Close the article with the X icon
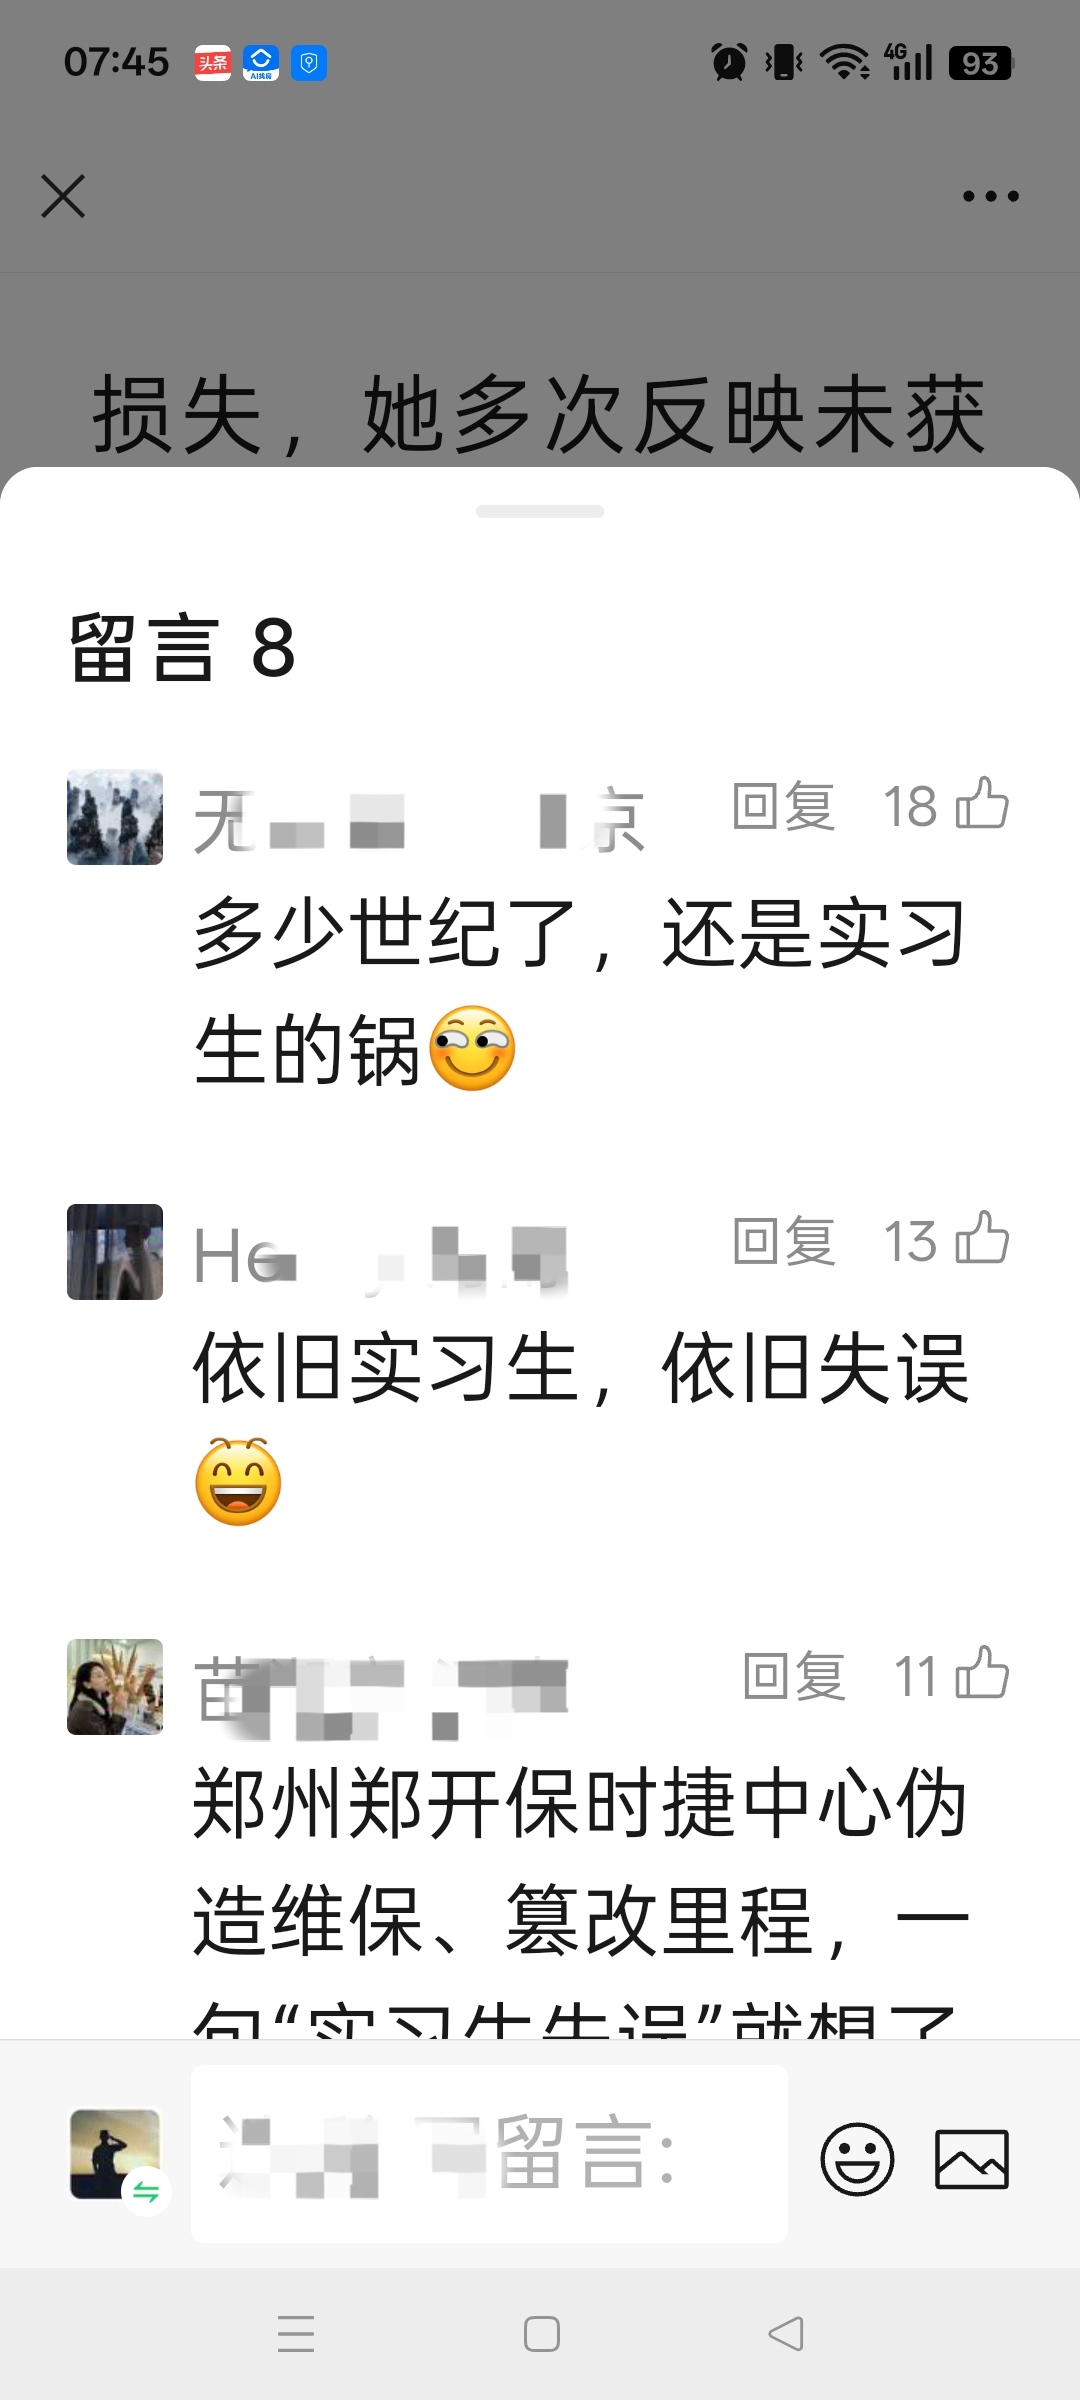Image resolution: width=1080 pixels, height=2400 pixels. point(63,196)
